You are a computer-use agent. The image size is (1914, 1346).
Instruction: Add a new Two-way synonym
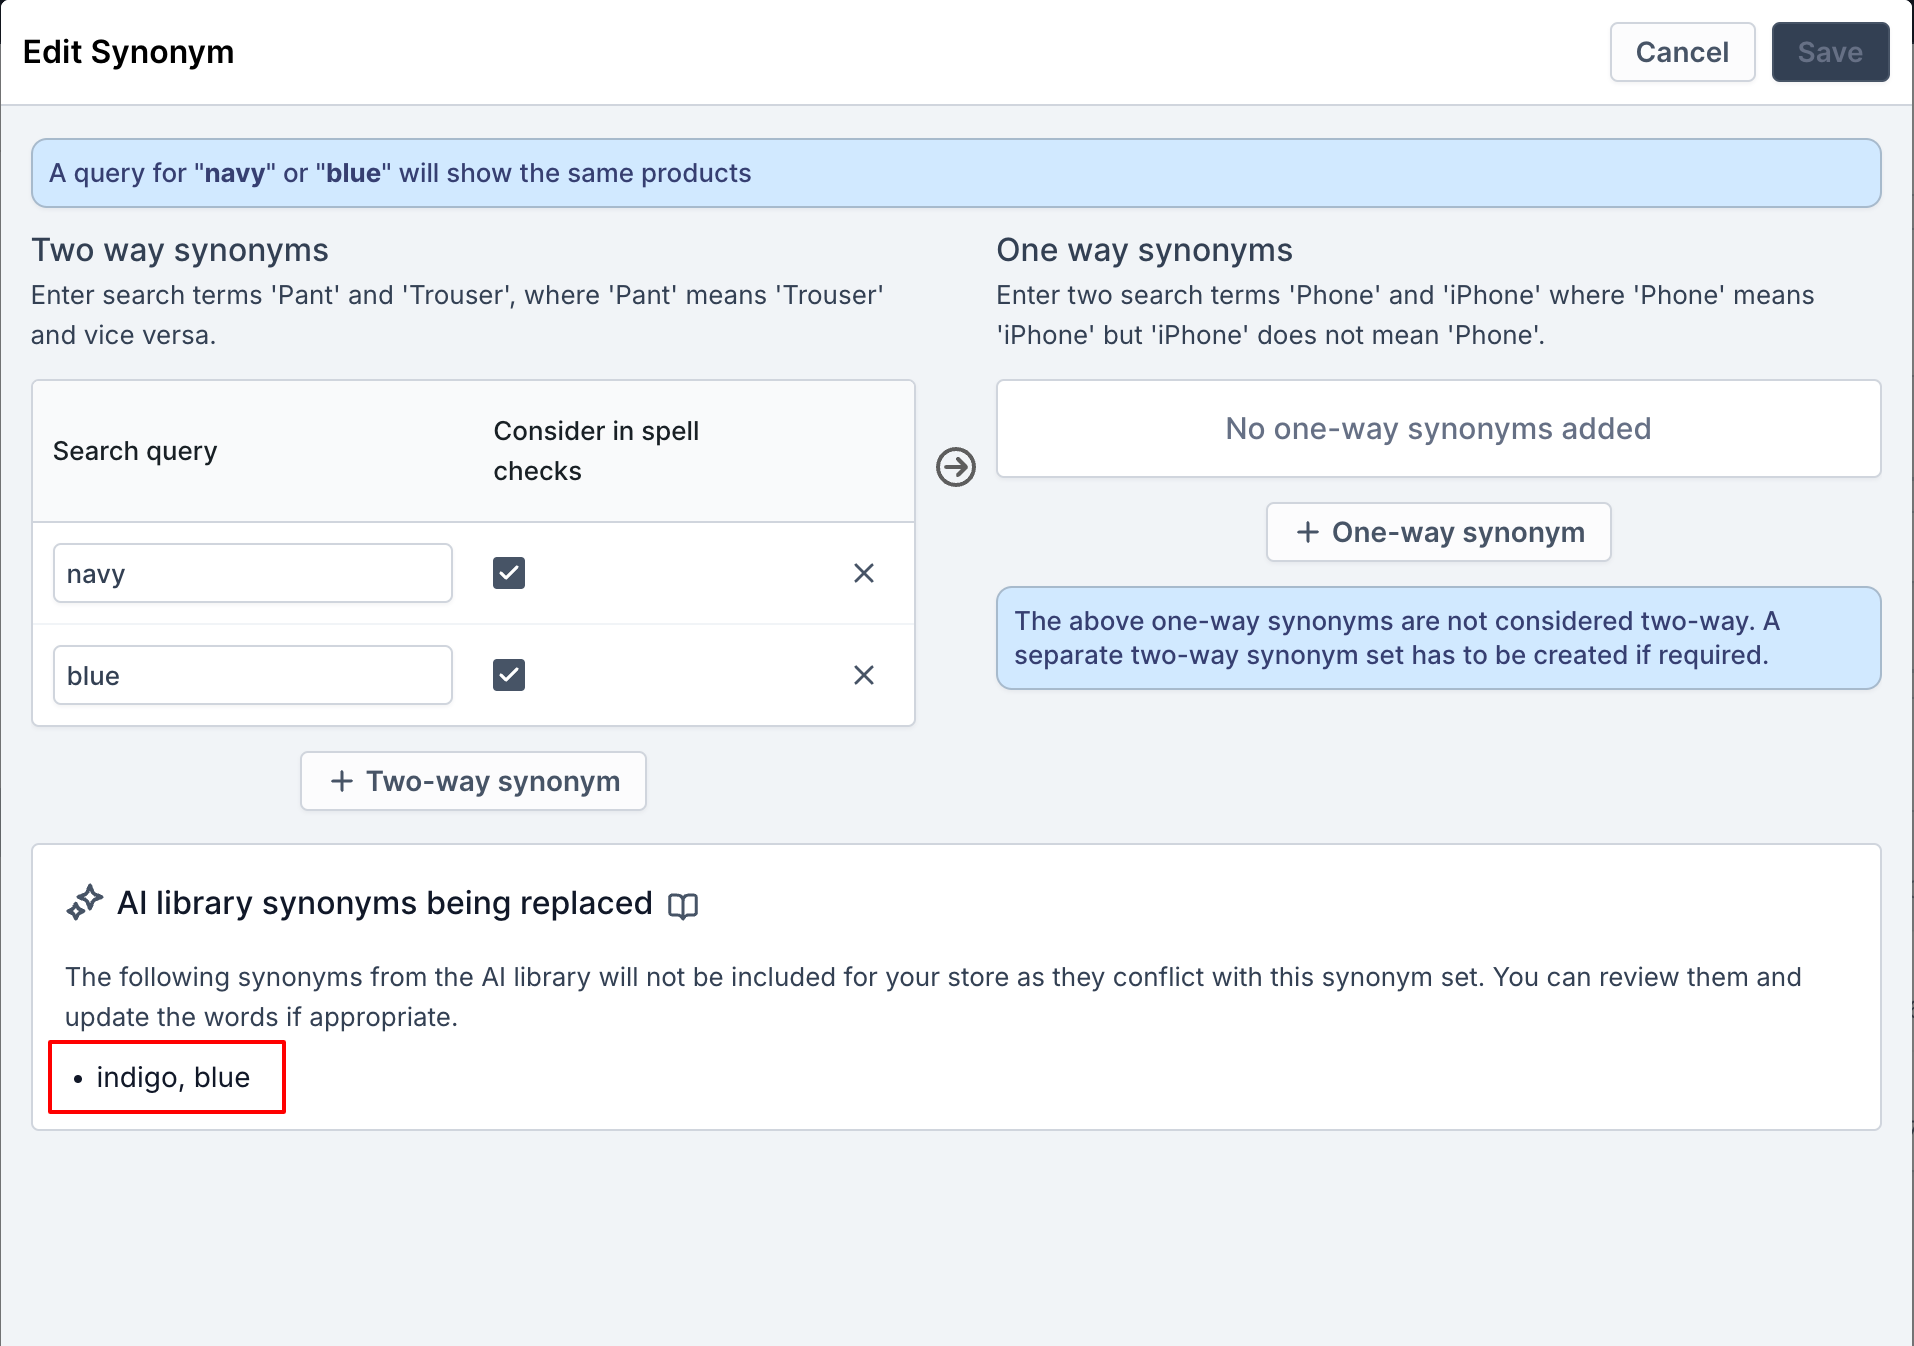click(473, 781)
